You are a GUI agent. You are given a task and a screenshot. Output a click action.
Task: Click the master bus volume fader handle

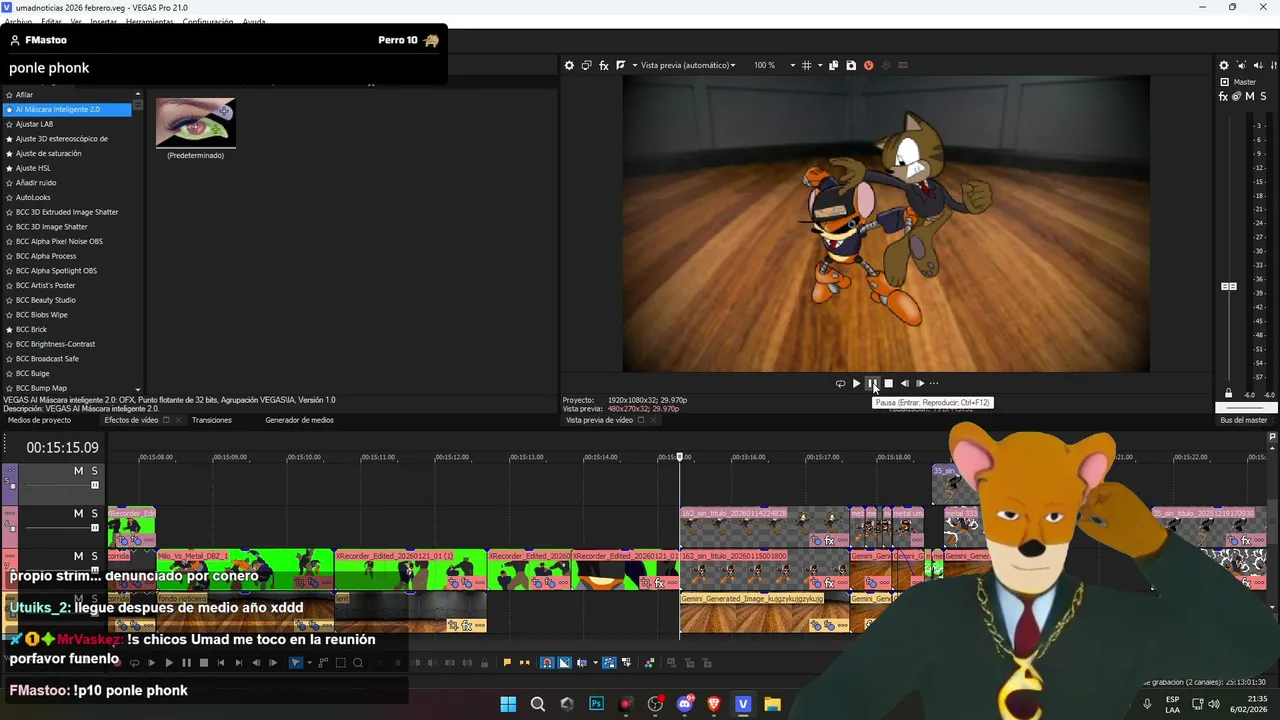point(1228,287)
